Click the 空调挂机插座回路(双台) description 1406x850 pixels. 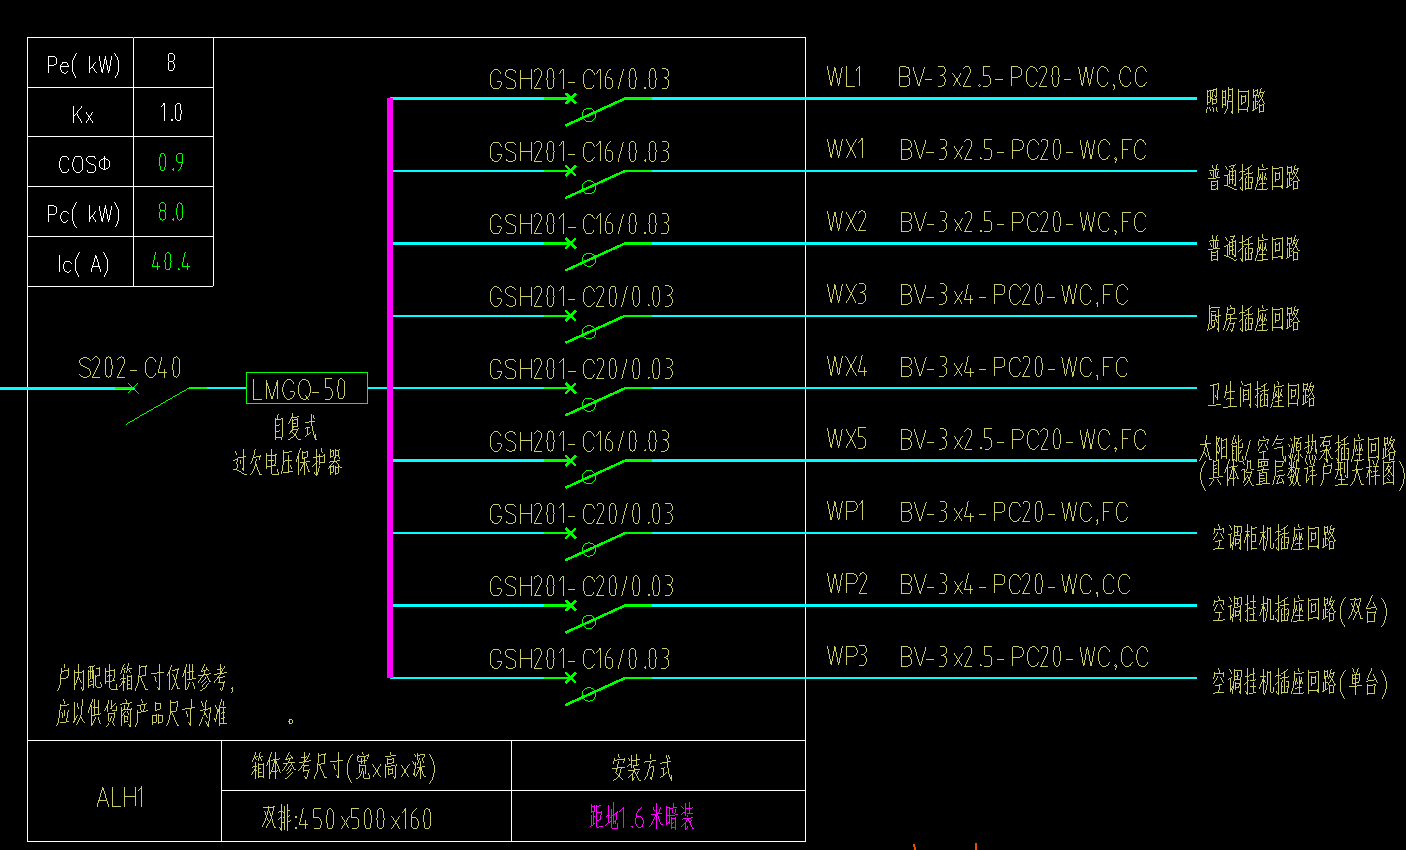pos(1300,610)
